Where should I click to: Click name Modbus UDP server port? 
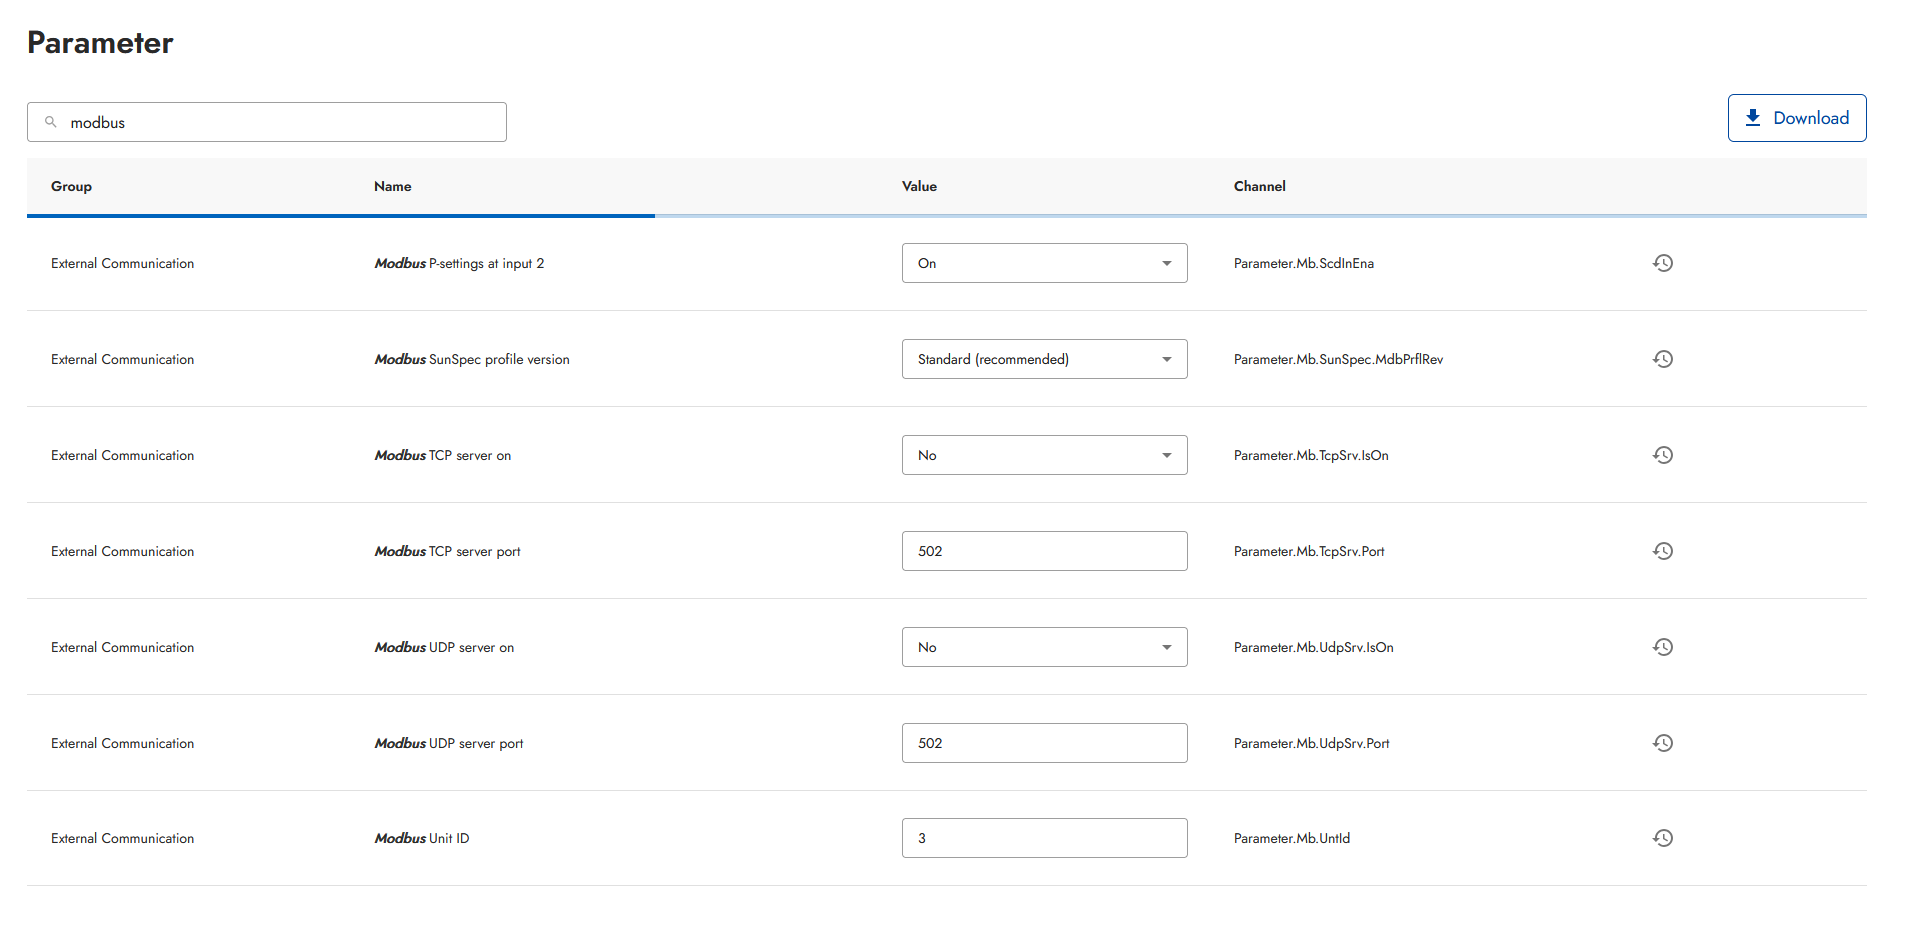coord(449,743)
